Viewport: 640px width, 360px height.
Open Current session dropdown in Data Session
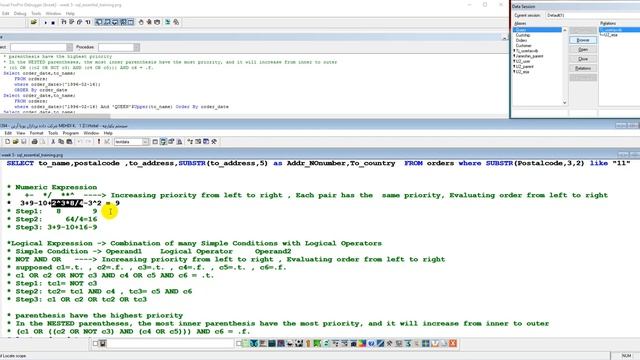pos(593,15)
